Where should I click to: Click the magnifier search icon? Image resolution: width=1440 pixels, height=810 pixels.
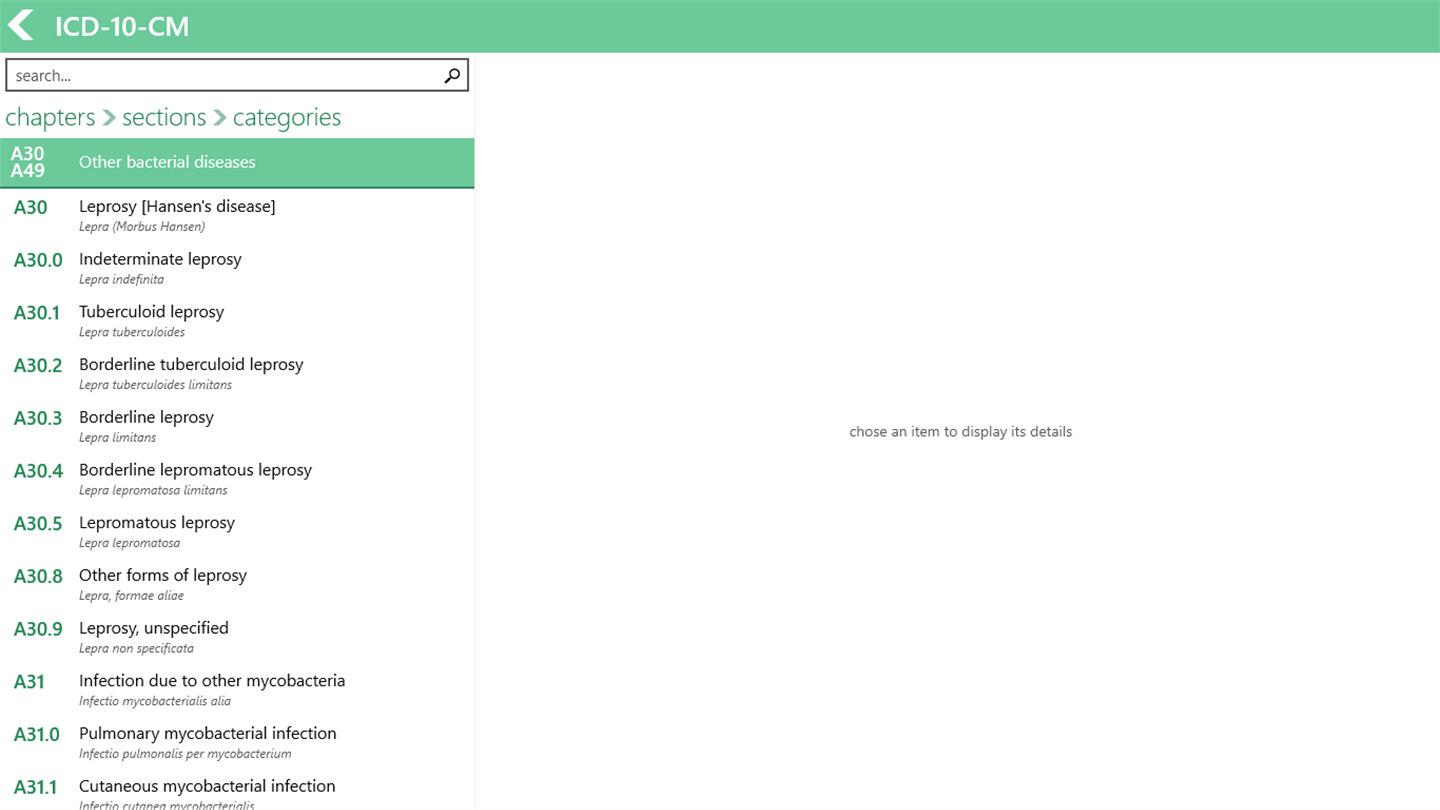[x=452, y=75]
